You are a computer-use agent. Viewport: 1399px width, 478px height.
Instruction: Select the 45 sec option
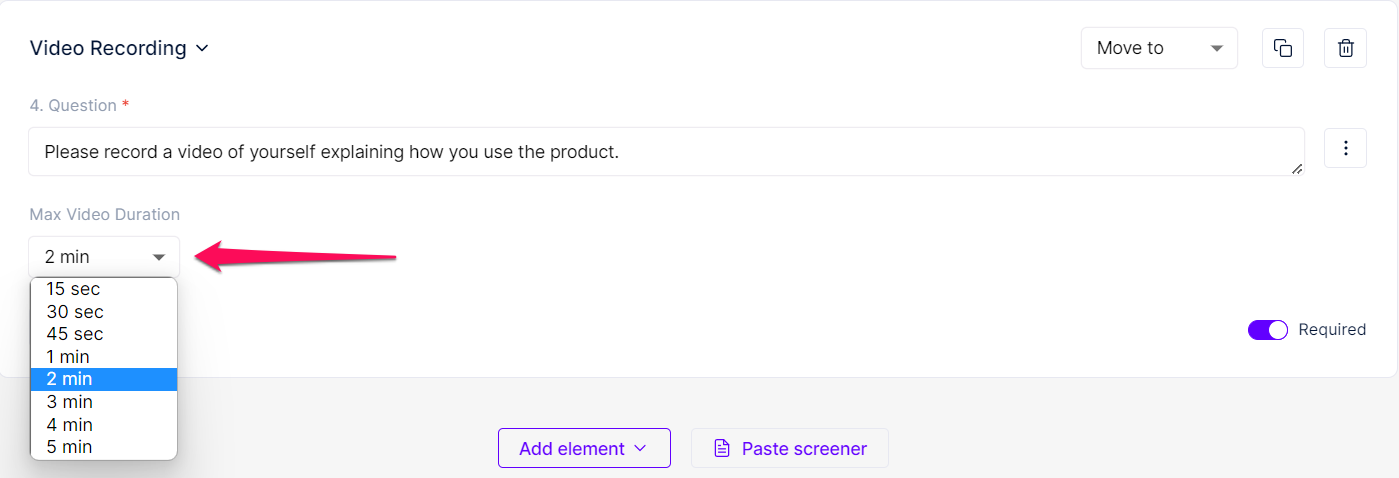tap(104, 334)
